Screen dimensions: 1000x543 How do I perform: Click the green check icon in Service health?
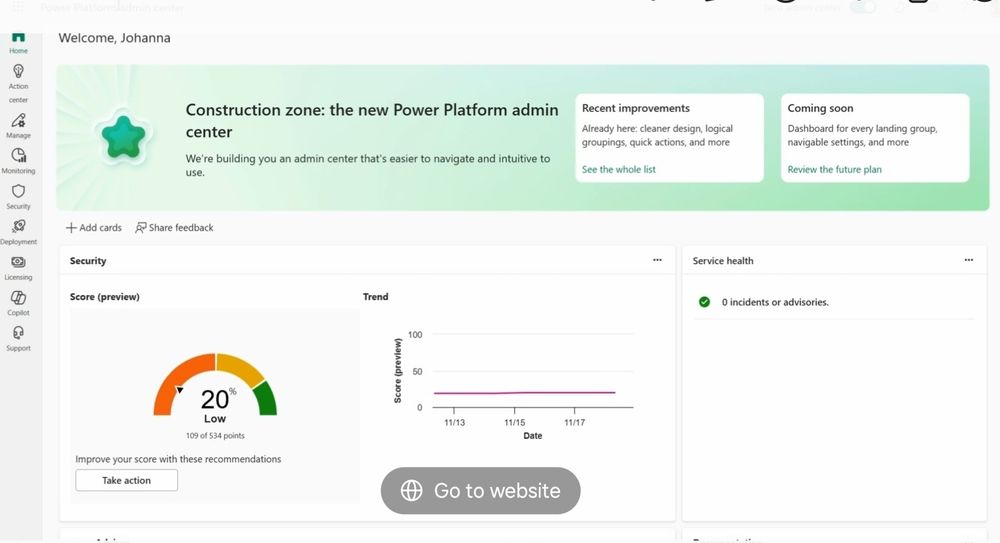click(x=704, y=302)
